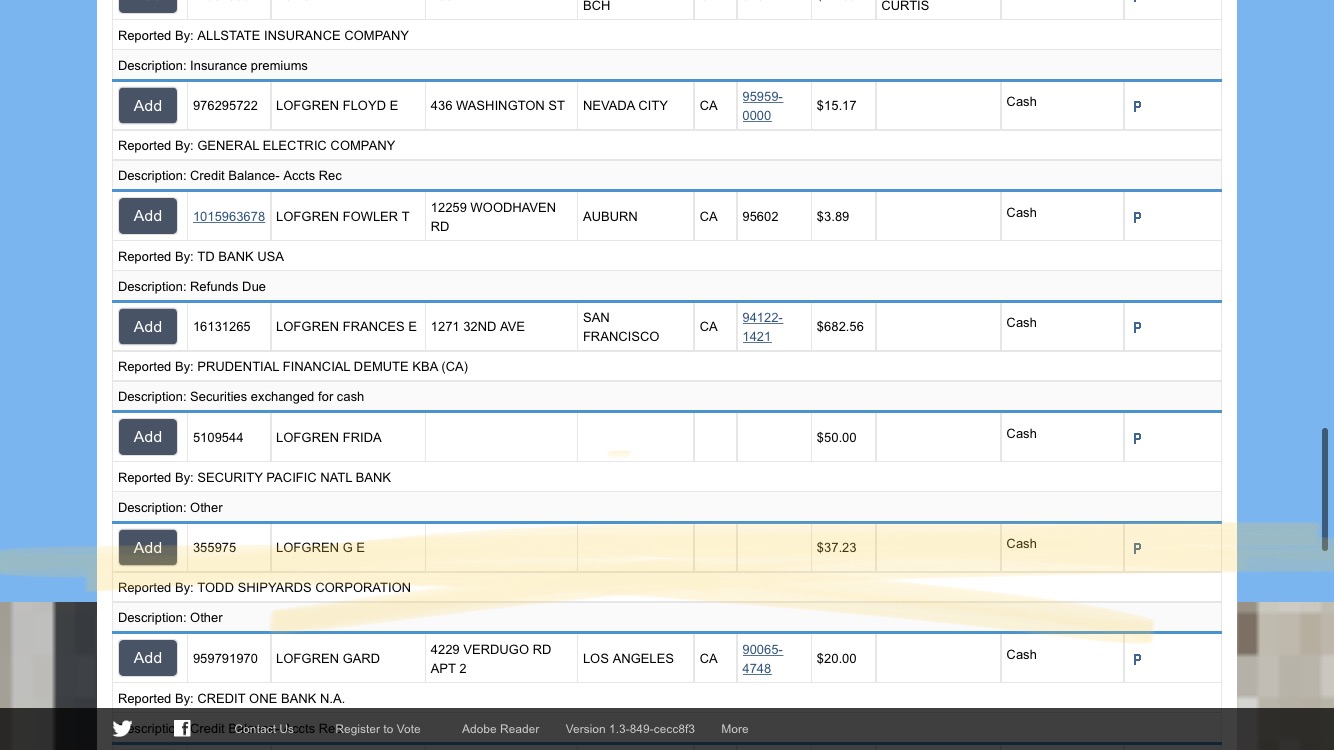Click the P icon in the LOFGREN FOWLER T row
Image resolution: width=1334 pixels, height=750 pixels.
click(1137, 217)
